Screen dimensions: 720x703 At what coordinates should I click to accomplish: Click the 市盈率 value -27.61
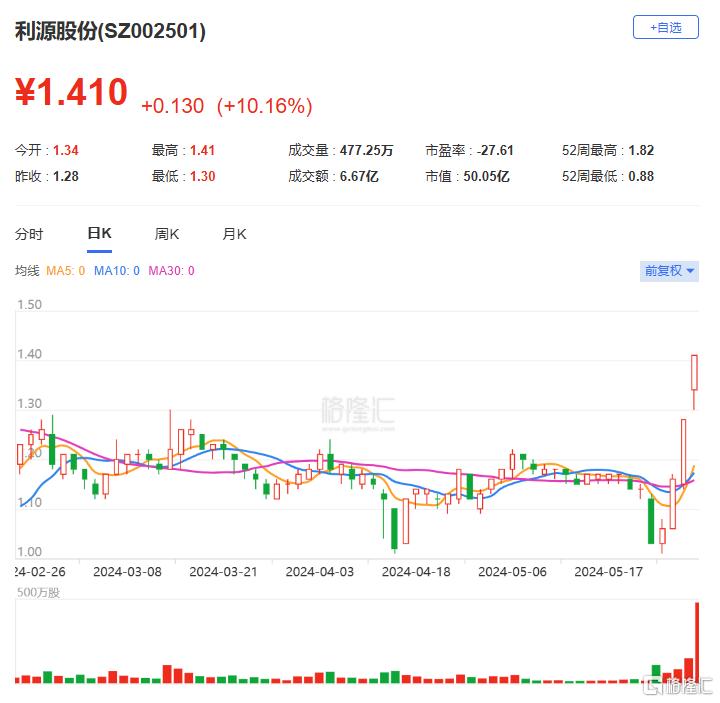[495, 151]
